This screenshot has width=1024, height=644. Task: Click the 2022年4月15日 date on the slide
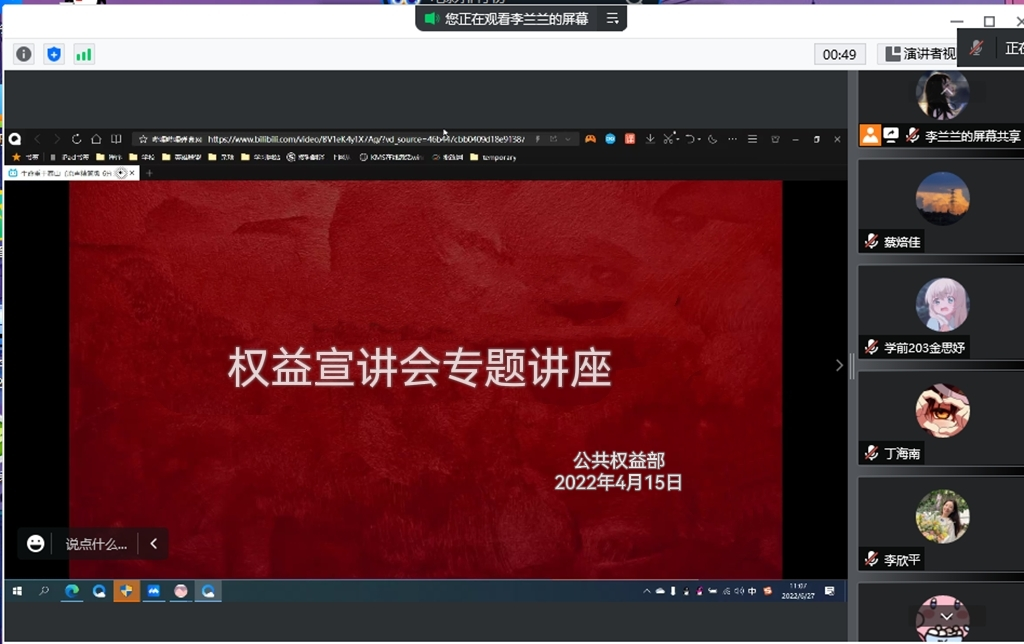pyautogui.click(x=618, y=483)
